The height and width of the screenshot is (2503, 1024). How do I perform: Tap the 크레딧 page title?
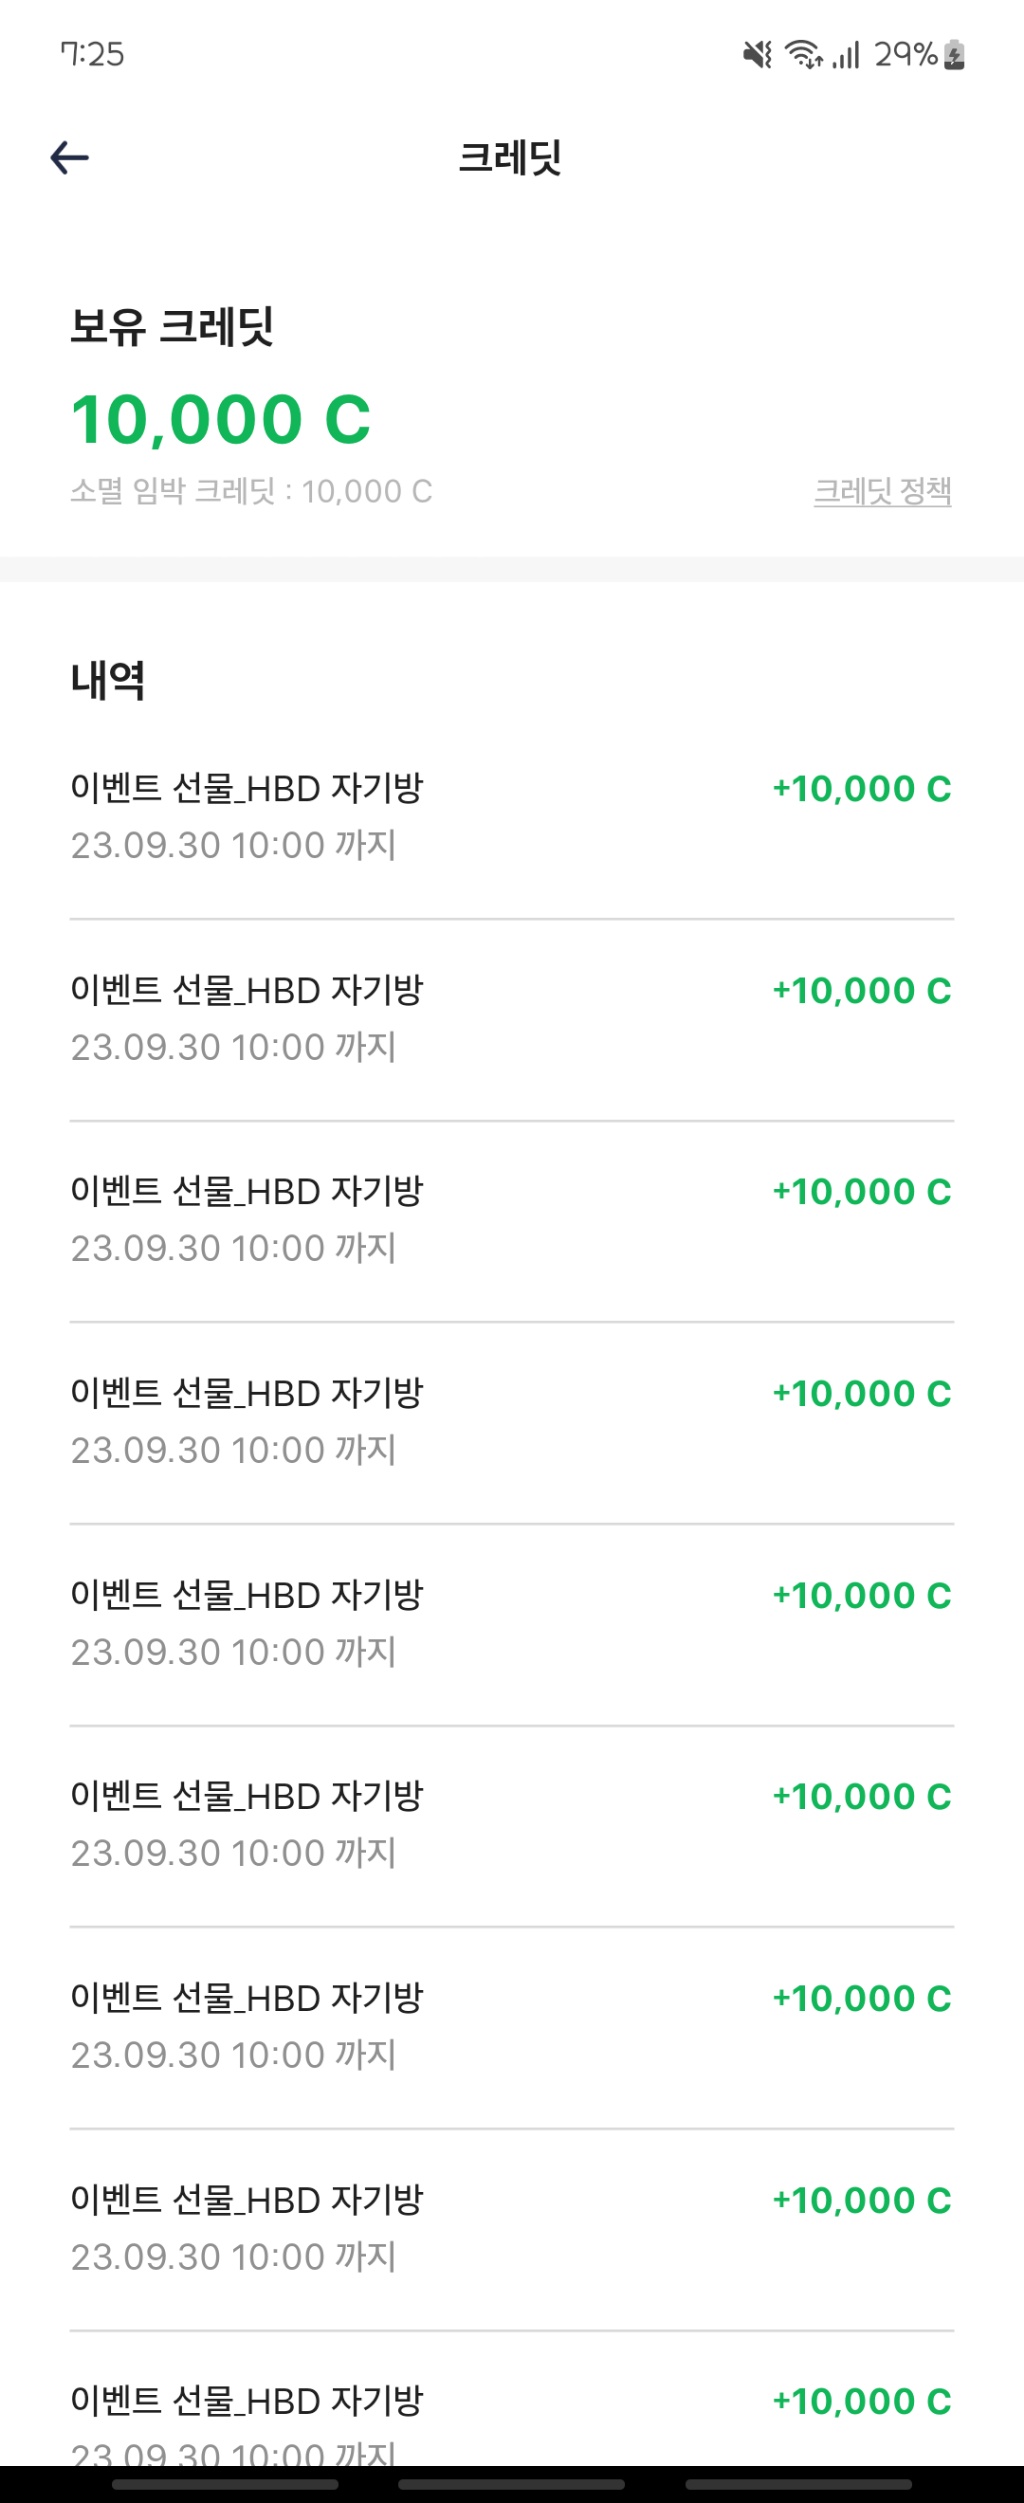click(x=510, y=158)
